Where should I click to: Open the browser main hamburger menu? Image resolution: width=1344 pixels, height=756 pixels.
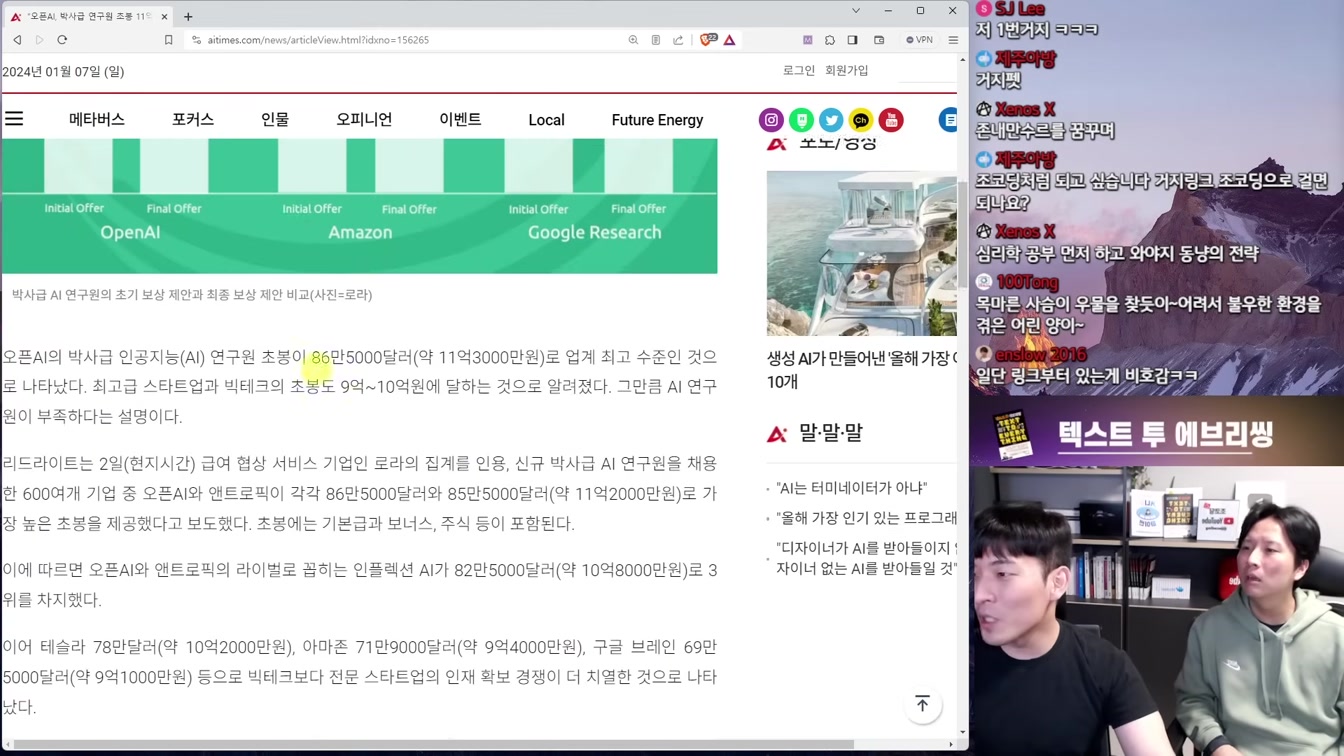(953, 40)
